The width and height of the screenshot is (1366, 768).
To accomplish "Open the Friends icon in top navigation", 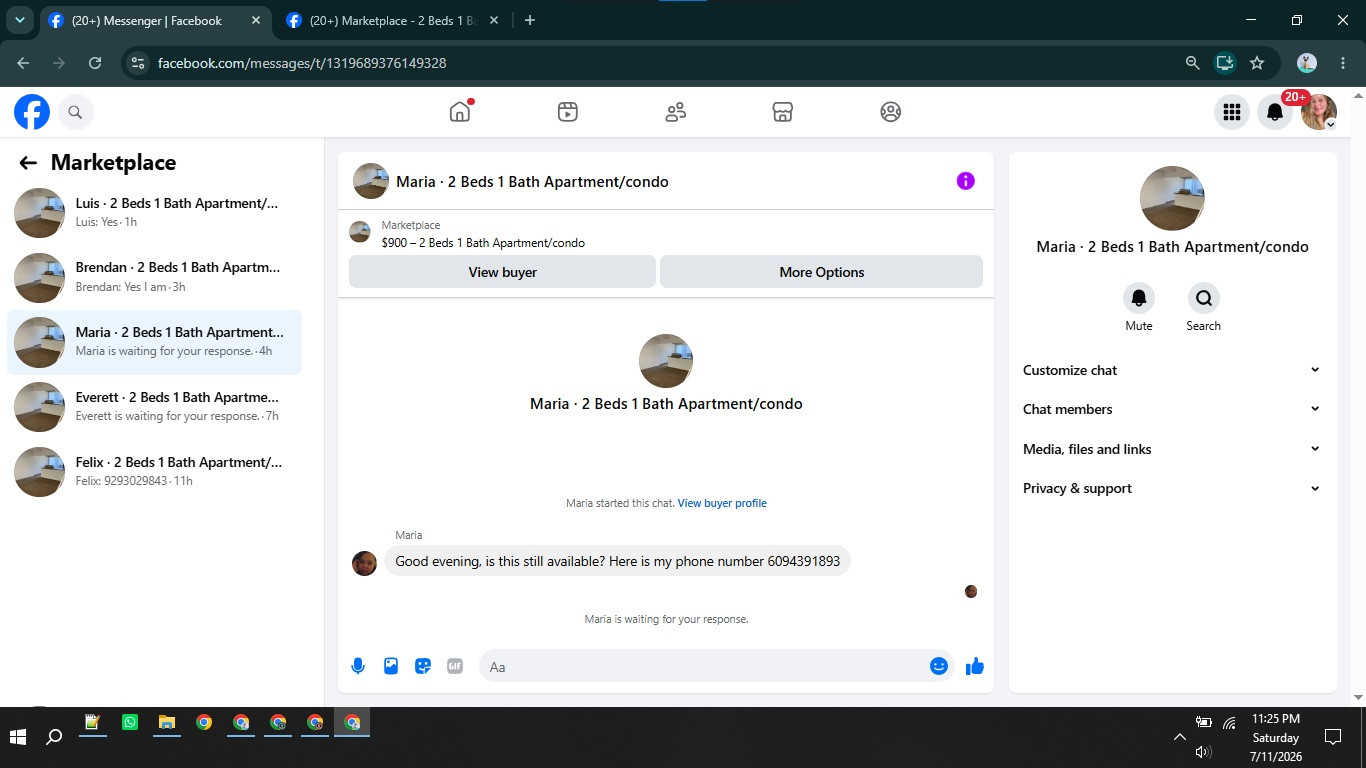I will [x=676, y=112].
